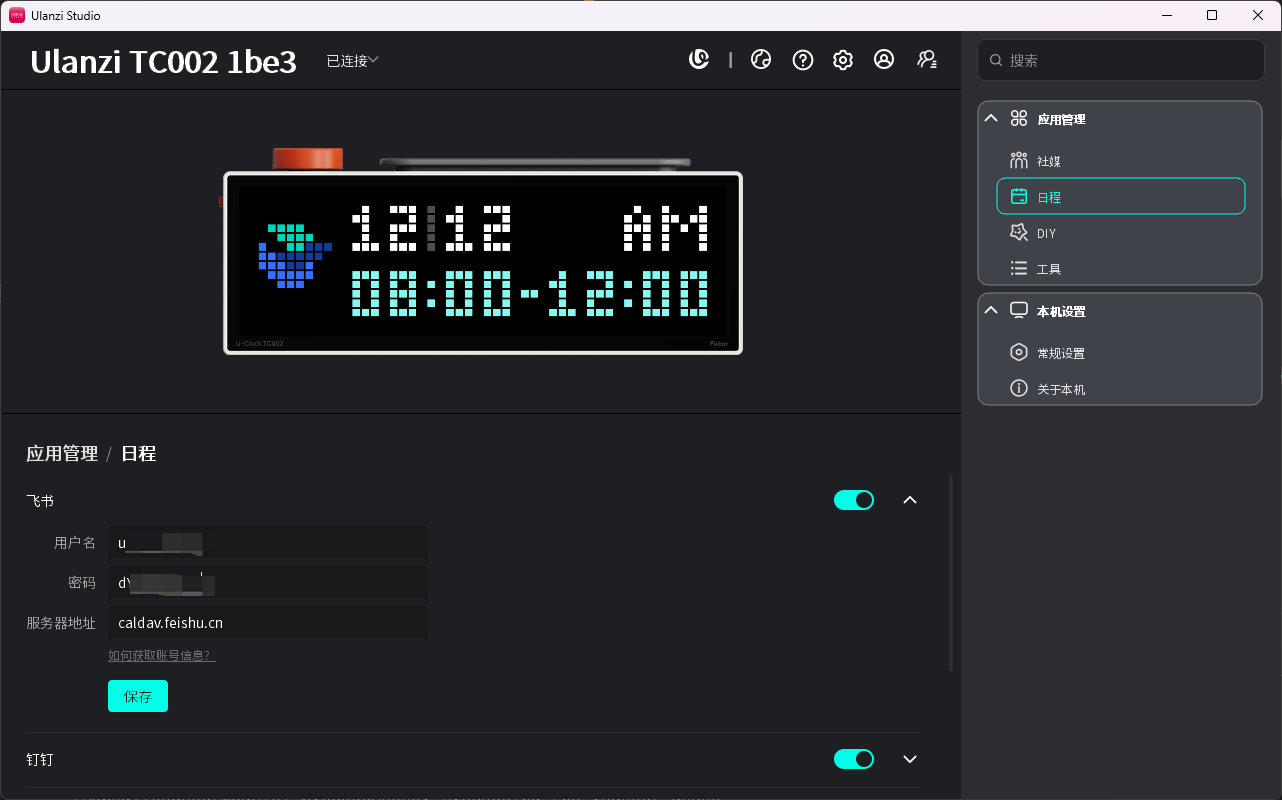This screenshot has width=1282, height=800.
Task: Open the user account profile icon
Action: coord(884,60)
